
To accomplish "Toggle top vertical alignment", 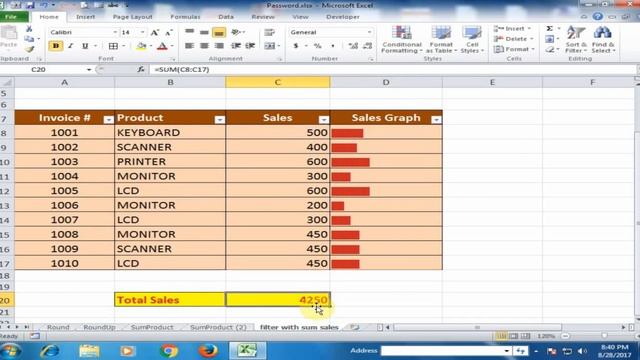I will (x=189, y=32).
